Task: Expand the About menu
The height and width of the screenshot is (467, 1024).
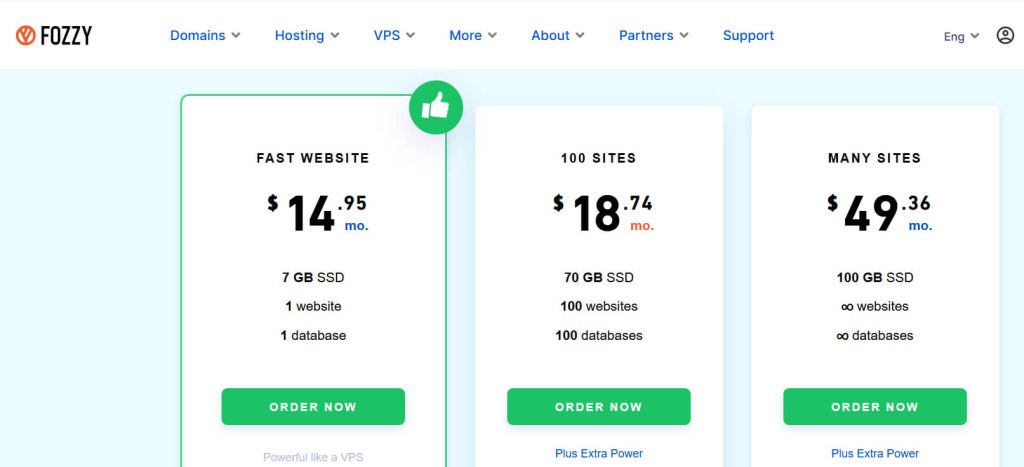Action: (x=558, y=35)
